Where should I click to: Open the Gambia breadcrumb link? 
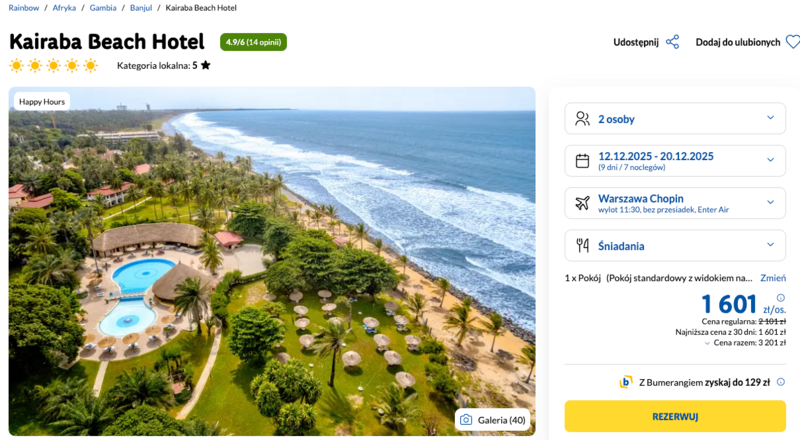(x=103, y=7)
